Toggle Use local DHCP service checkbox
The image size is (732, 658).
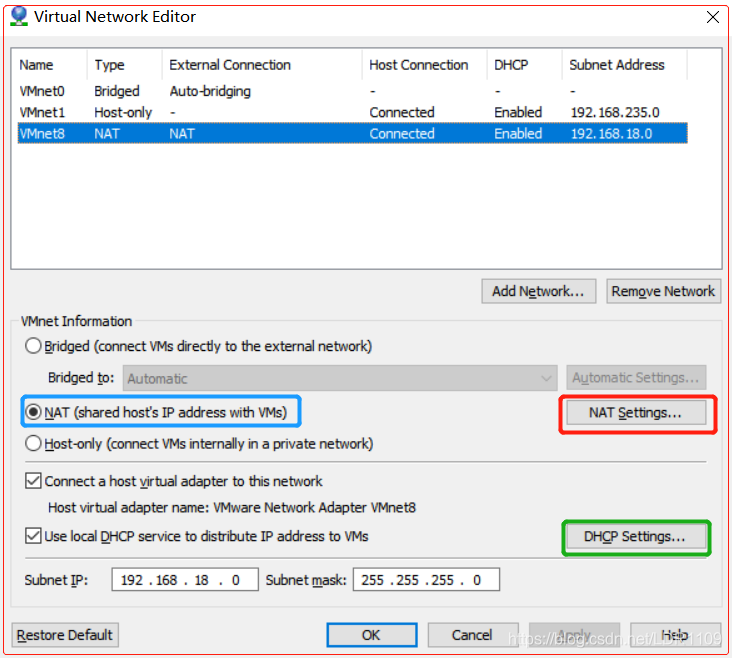(x=33, y=536)
